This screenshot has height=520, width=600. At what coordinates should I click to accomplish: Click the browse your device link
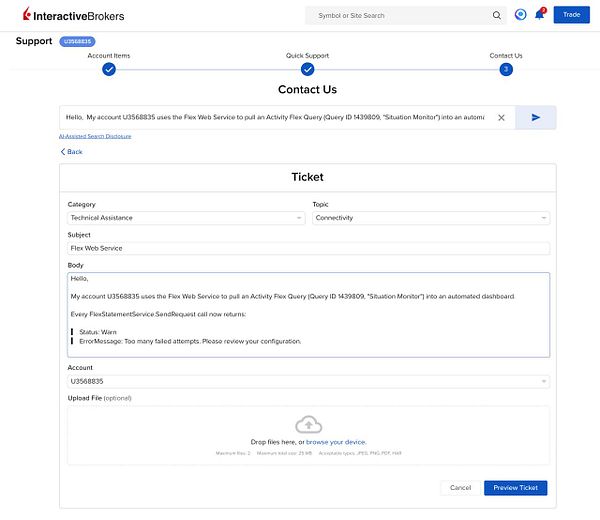point(336,442)
